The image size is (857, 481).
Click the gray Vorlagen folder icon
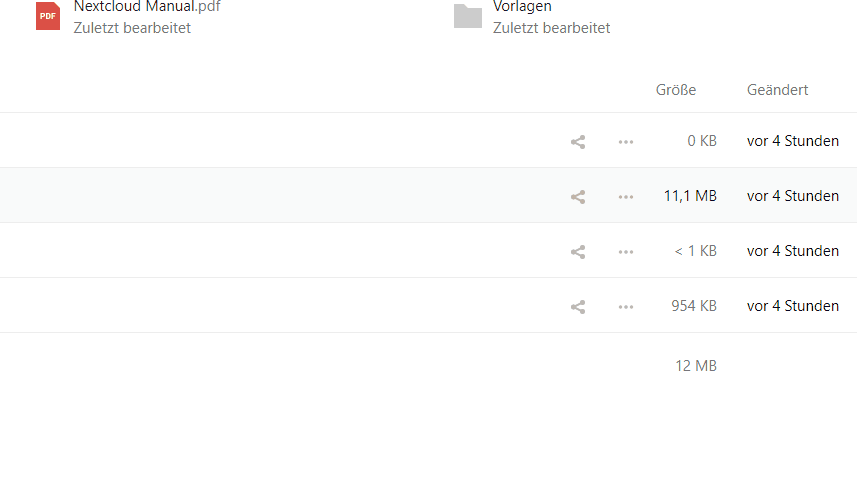coord(468,16)
